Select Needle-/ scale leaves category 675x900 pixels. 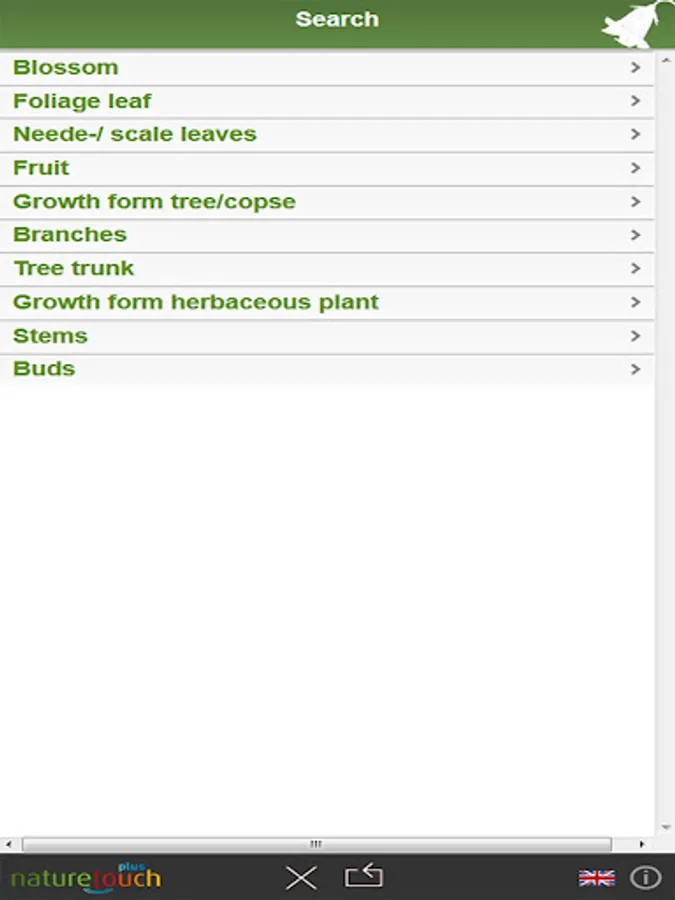(135, 134)
